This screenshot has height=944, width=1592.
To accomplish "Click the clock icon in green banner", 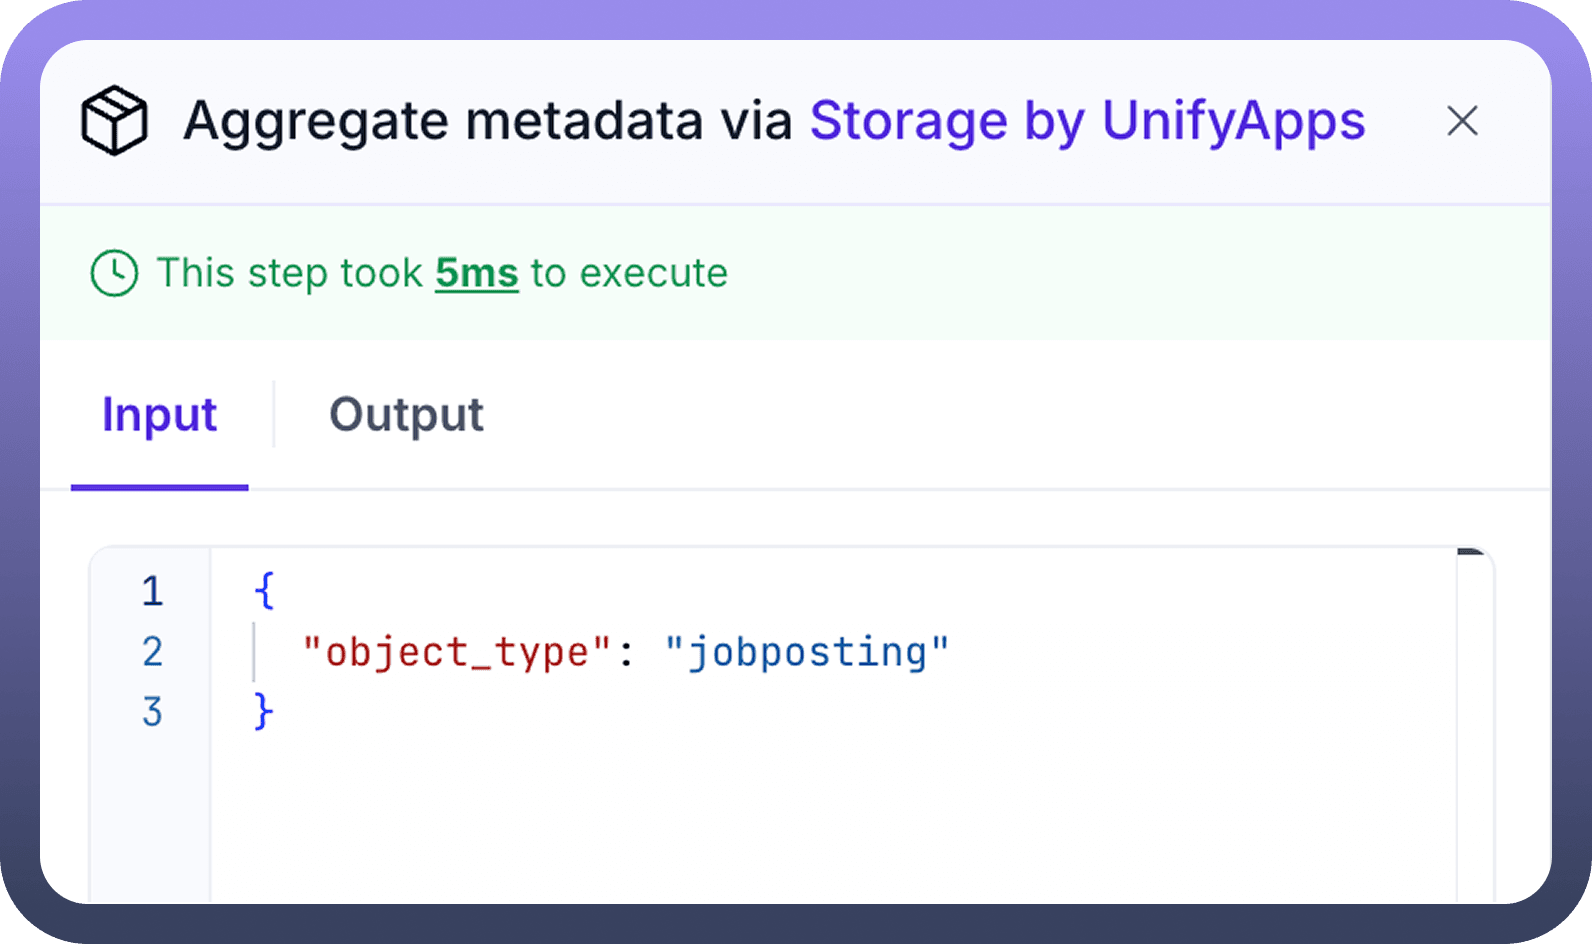I will click(x=114, y=273).
